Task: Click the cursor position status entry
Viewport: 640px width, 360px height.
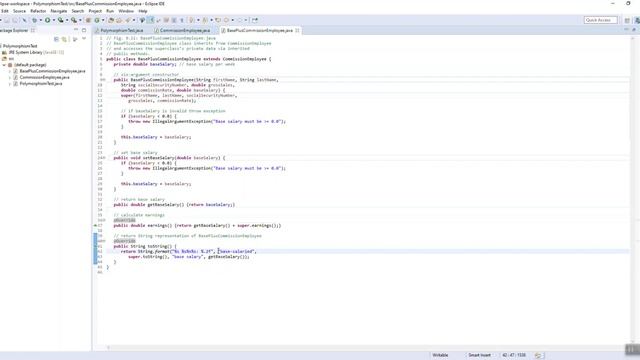Action: (x=514, y=355)
